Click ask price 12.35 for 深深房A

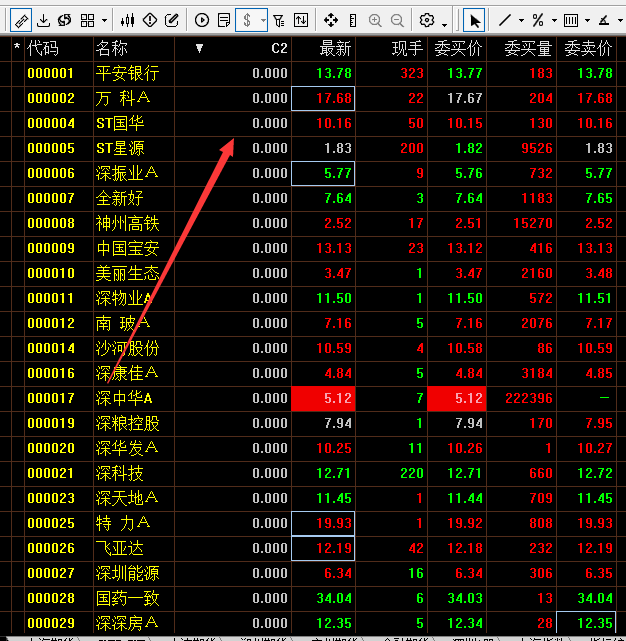click(595, 623)
